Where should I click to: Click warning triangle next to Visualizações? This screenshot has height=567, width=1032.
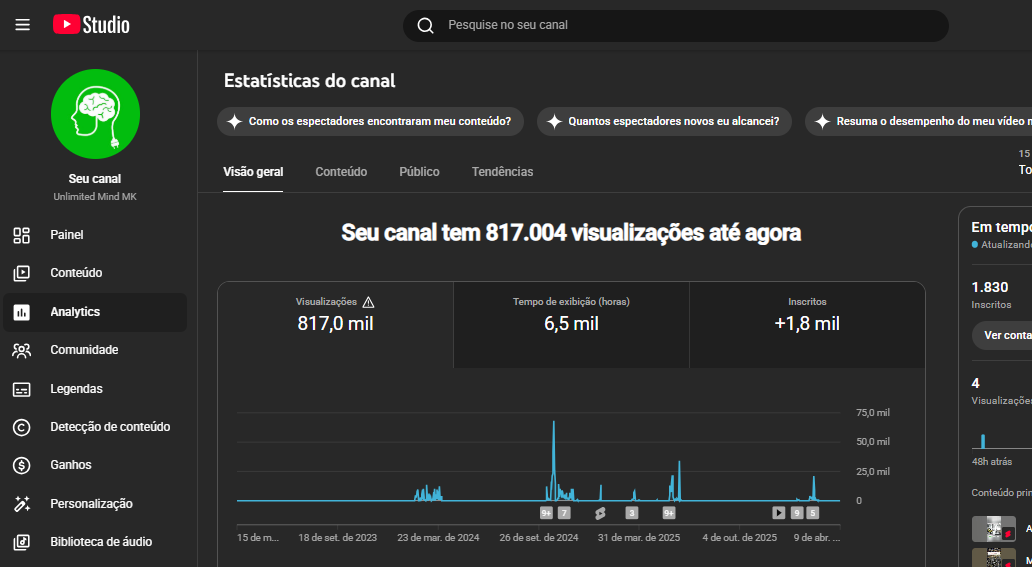(x=369, y=302)
